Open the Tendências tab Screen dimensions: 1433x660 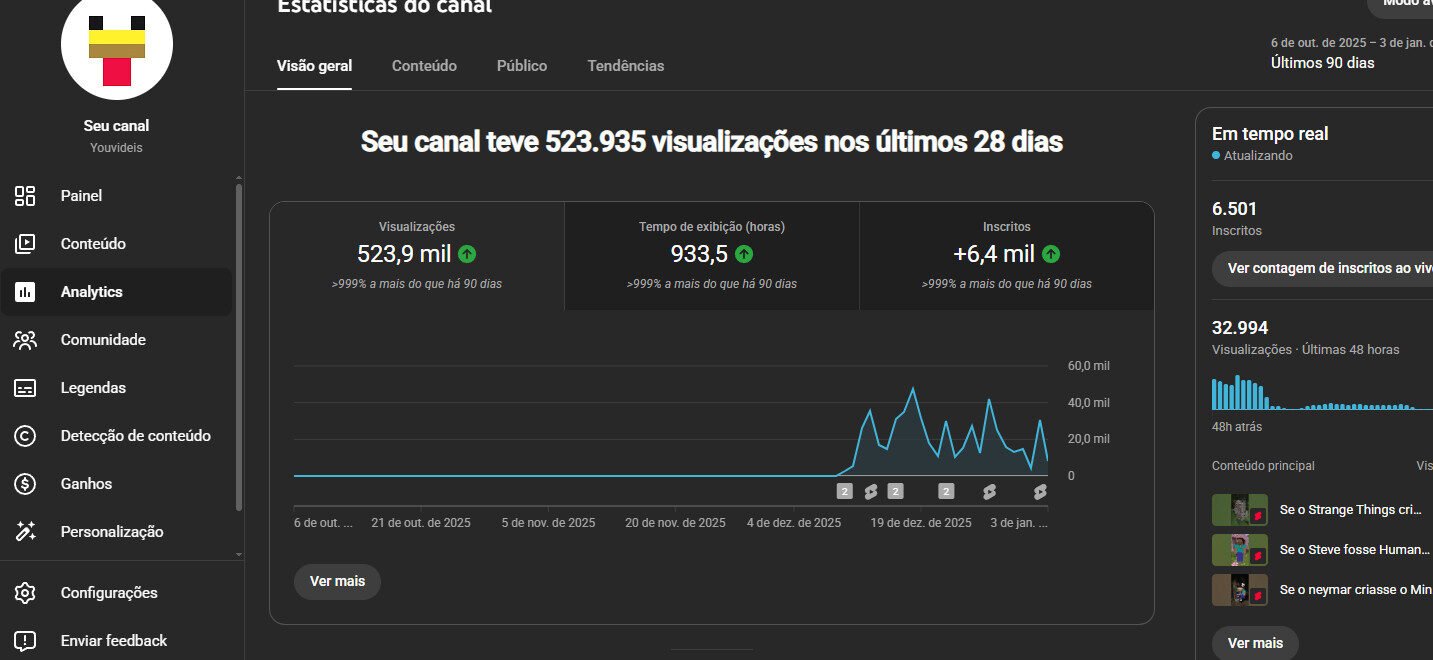625,65
